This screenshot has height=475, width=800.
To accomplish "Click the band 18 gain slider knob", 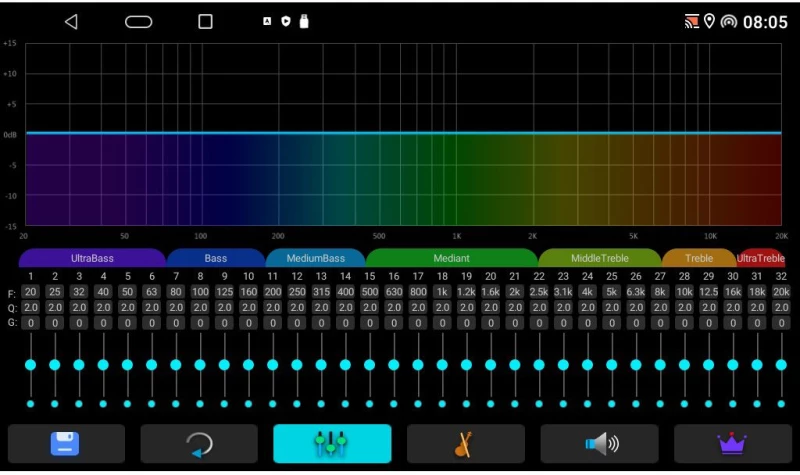I will (x=442, y=365).
